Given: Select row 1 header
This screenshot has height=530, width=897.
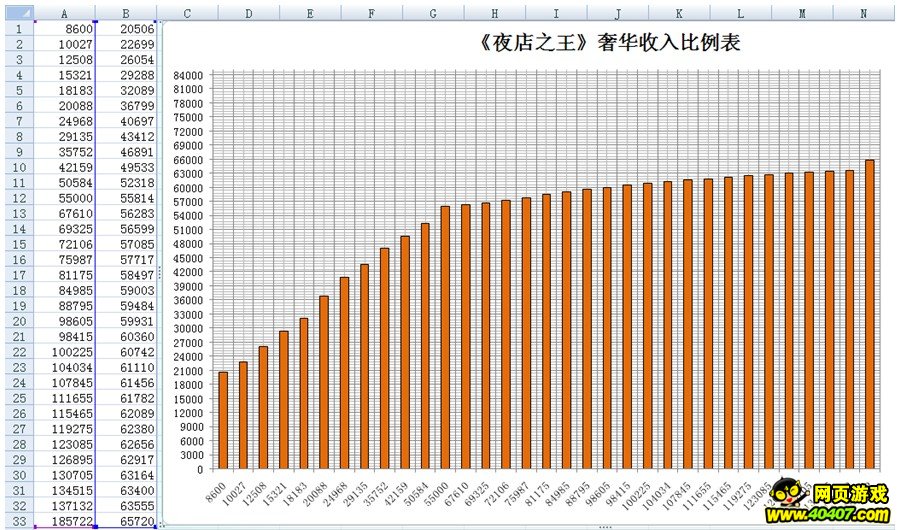Looking at the screenshot, I should (x=19, y=29).
